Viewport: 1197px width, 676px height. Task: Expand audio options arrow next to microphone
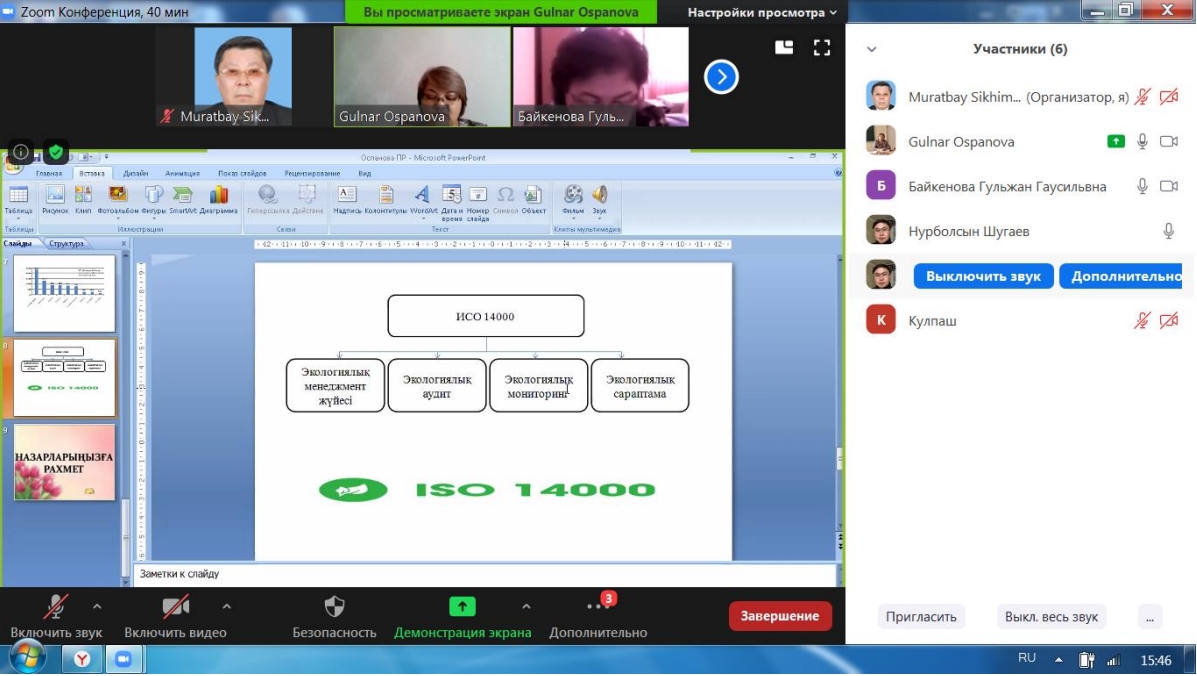click(x=97, y=606)
